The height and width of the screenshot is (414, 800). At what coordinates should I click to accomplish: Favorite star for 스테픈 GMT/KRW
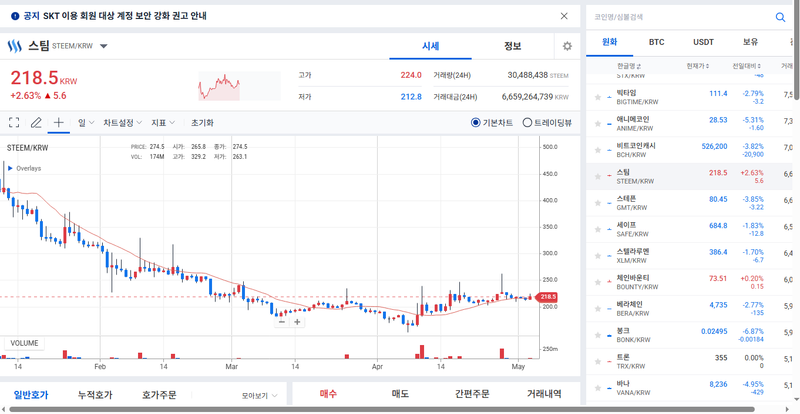(597, 203)
